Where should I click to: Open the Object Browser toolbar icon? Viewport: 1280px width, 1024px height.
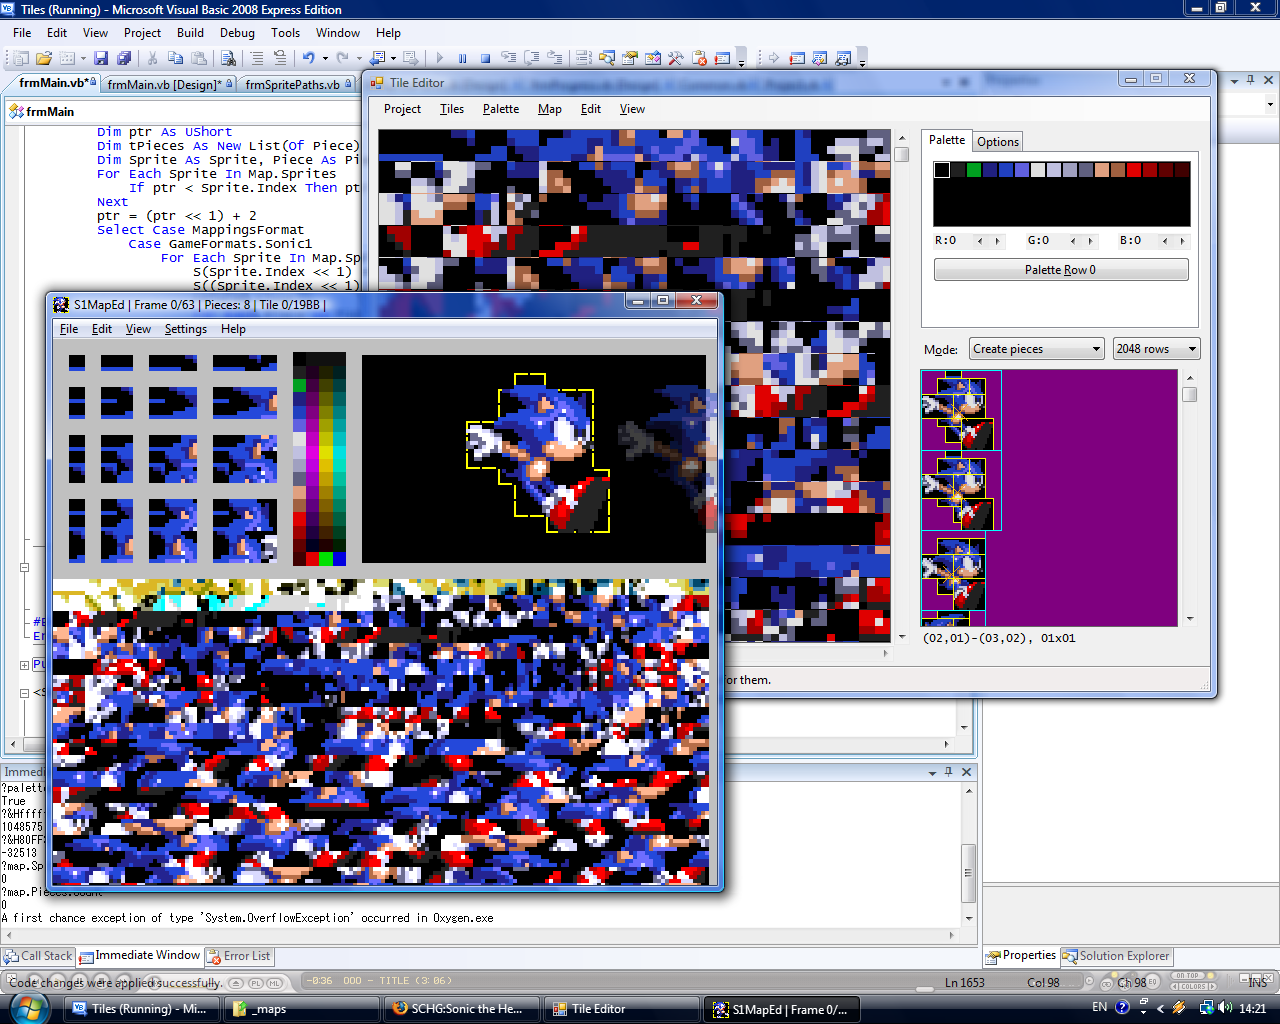pyautogui.click(x=653, y=58)
